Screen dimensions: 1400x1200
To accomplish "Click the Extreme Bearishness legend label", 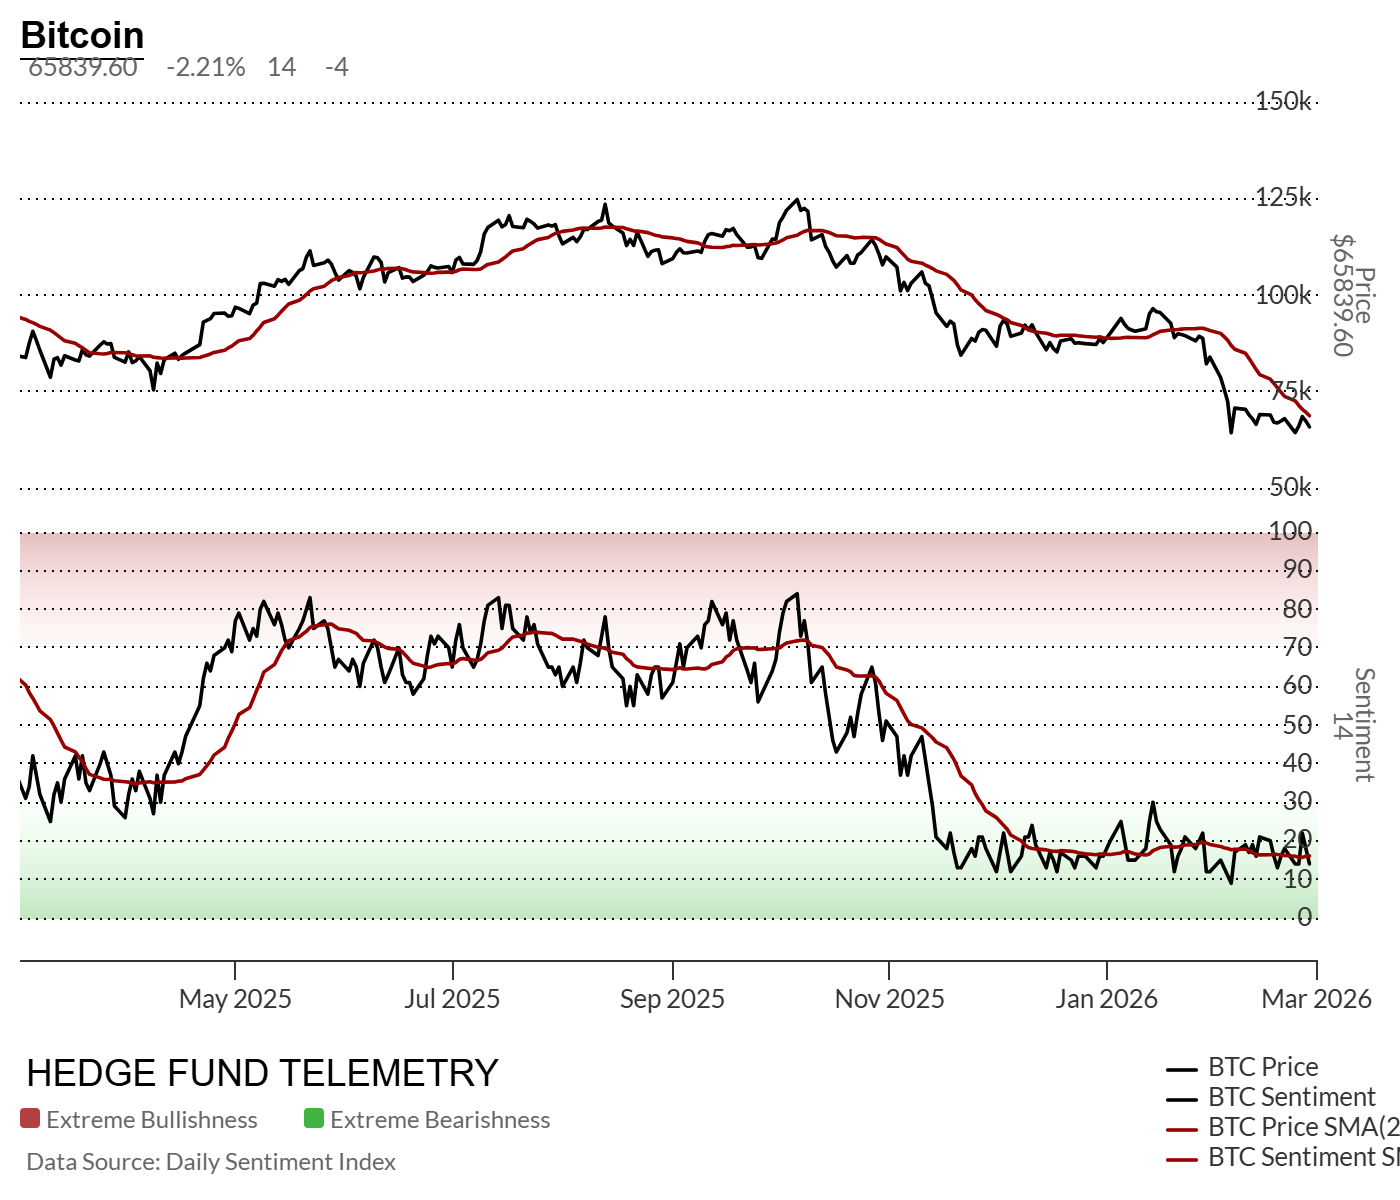I will 440,1120.
